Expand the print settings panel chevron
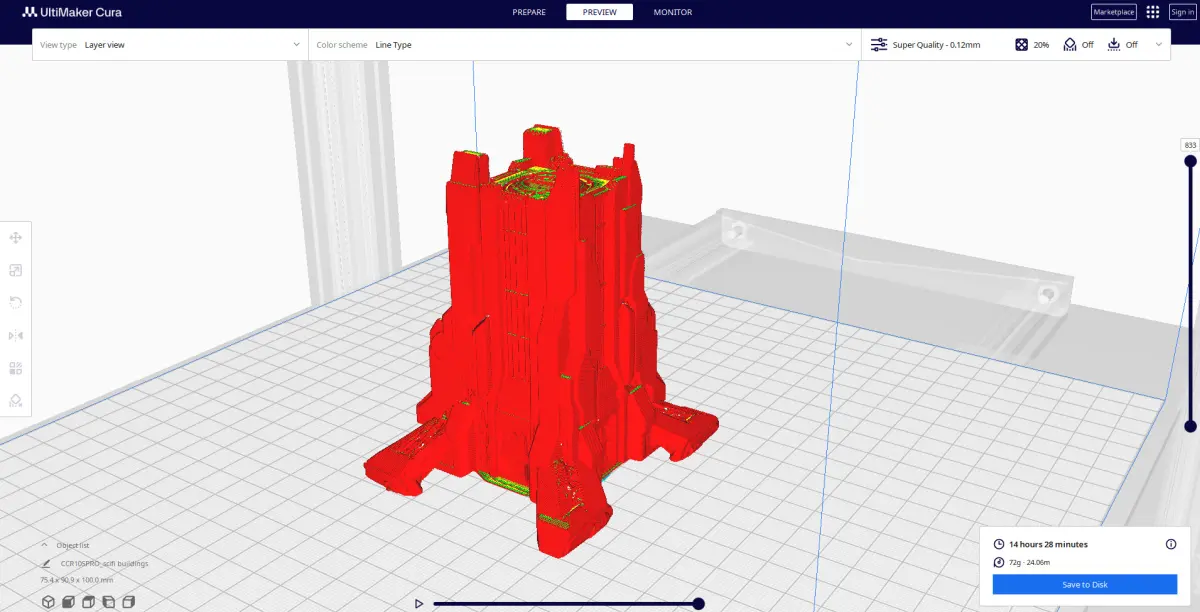1200x612 pixels. click(1159, 45)
